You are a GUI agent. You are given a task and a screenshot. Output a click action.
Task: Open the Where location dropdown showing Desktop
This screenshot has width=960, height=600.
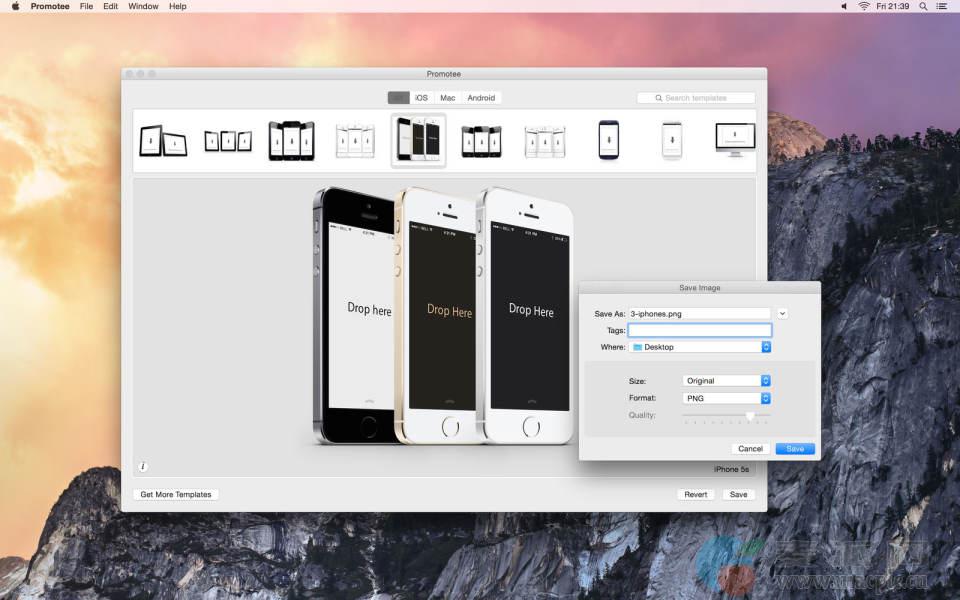pyautogui.click(x=700, y=347)
